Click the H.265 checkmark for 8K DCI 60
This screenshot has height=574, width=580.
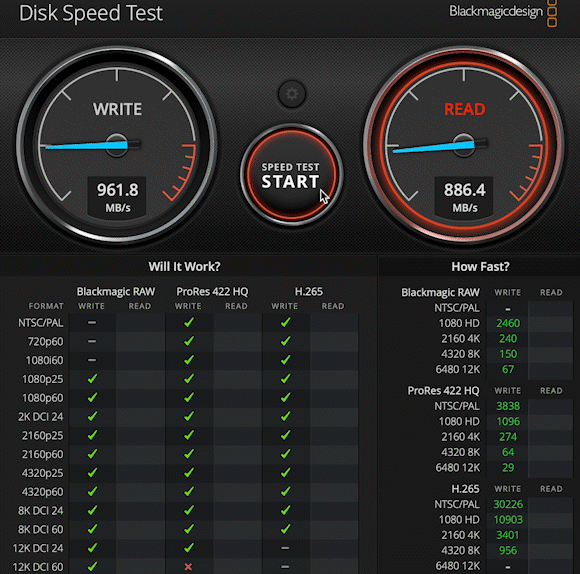[285, 529]
